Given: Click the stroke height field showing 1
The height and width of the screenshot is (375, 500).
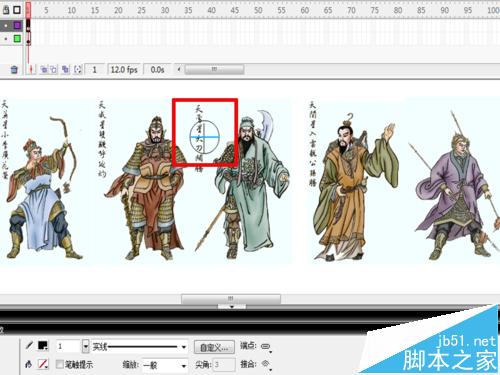Looking at the screenshot, I should [68, 346].
